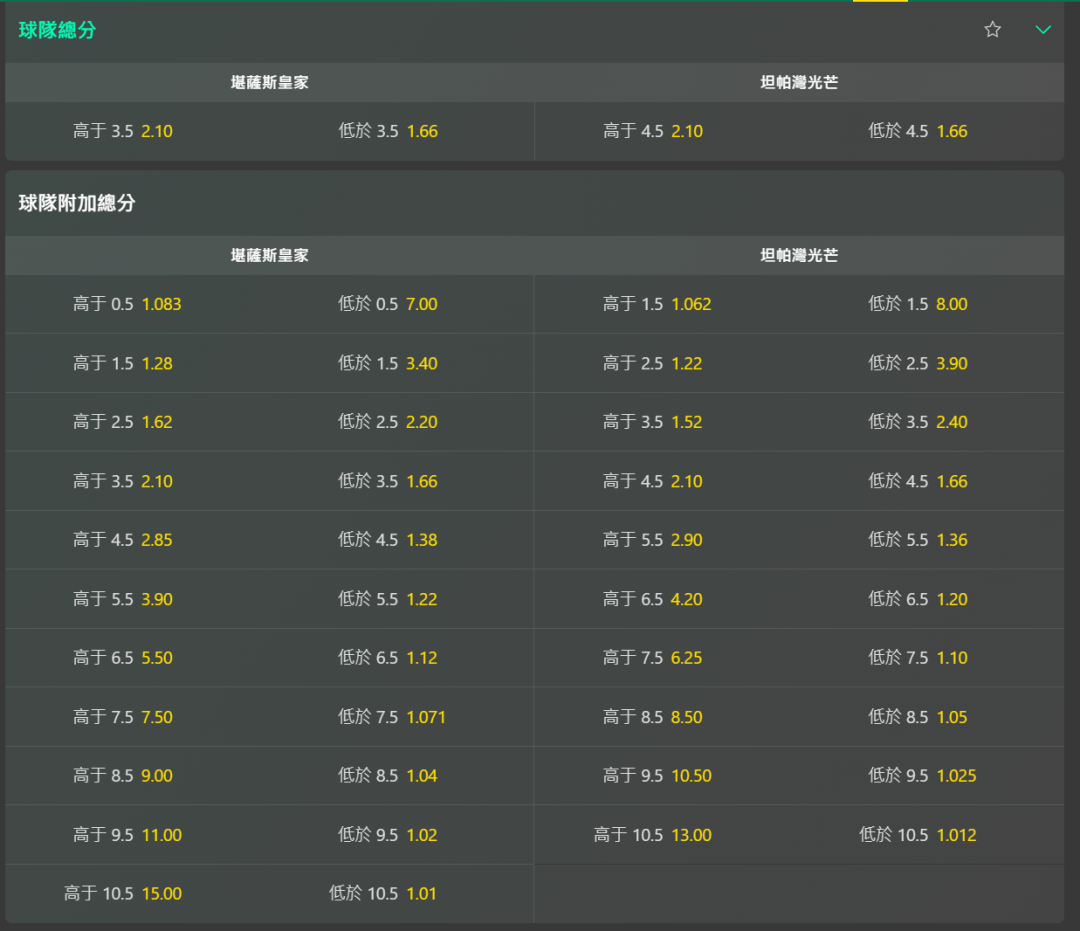Select the 球隊附加總分 section header

[x=77, y=203]
